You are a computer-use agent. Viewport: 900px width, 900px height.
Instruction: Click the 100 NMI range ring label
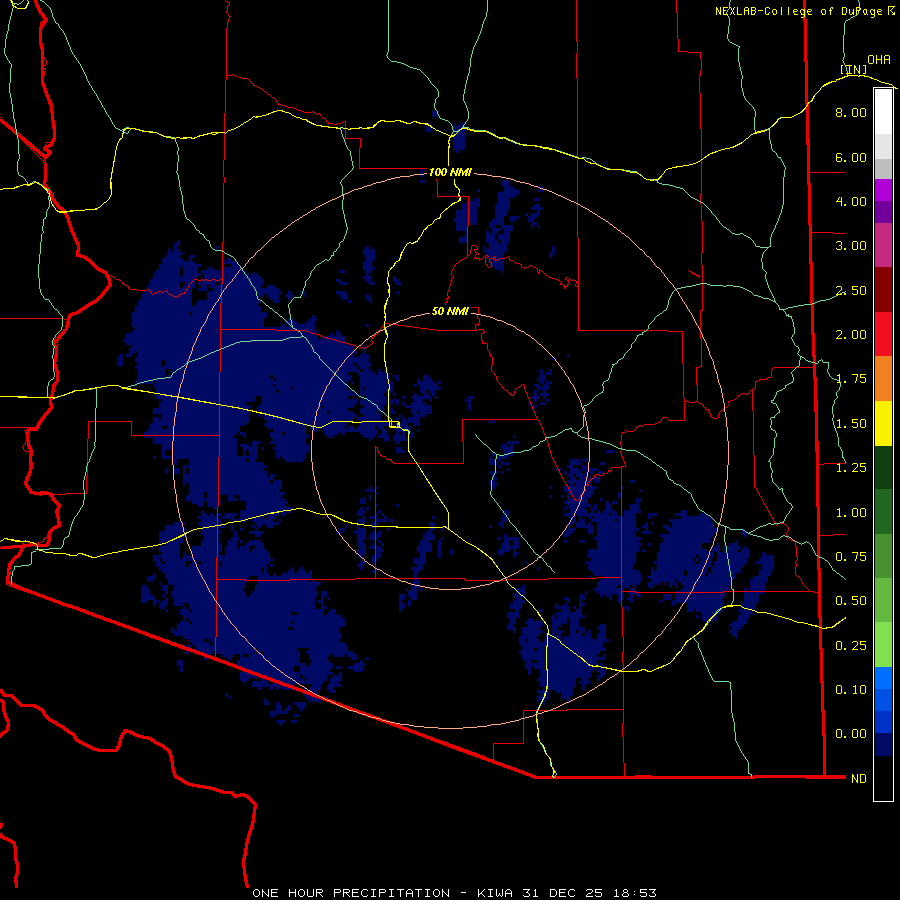[x=450, y=172]
